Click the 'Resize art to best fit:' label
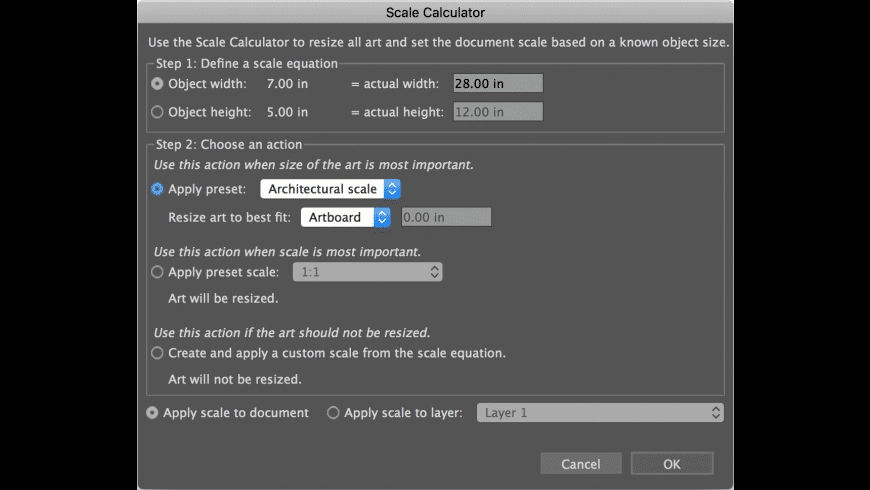Viewport: 870px width, 490px height. click(229, 218)
